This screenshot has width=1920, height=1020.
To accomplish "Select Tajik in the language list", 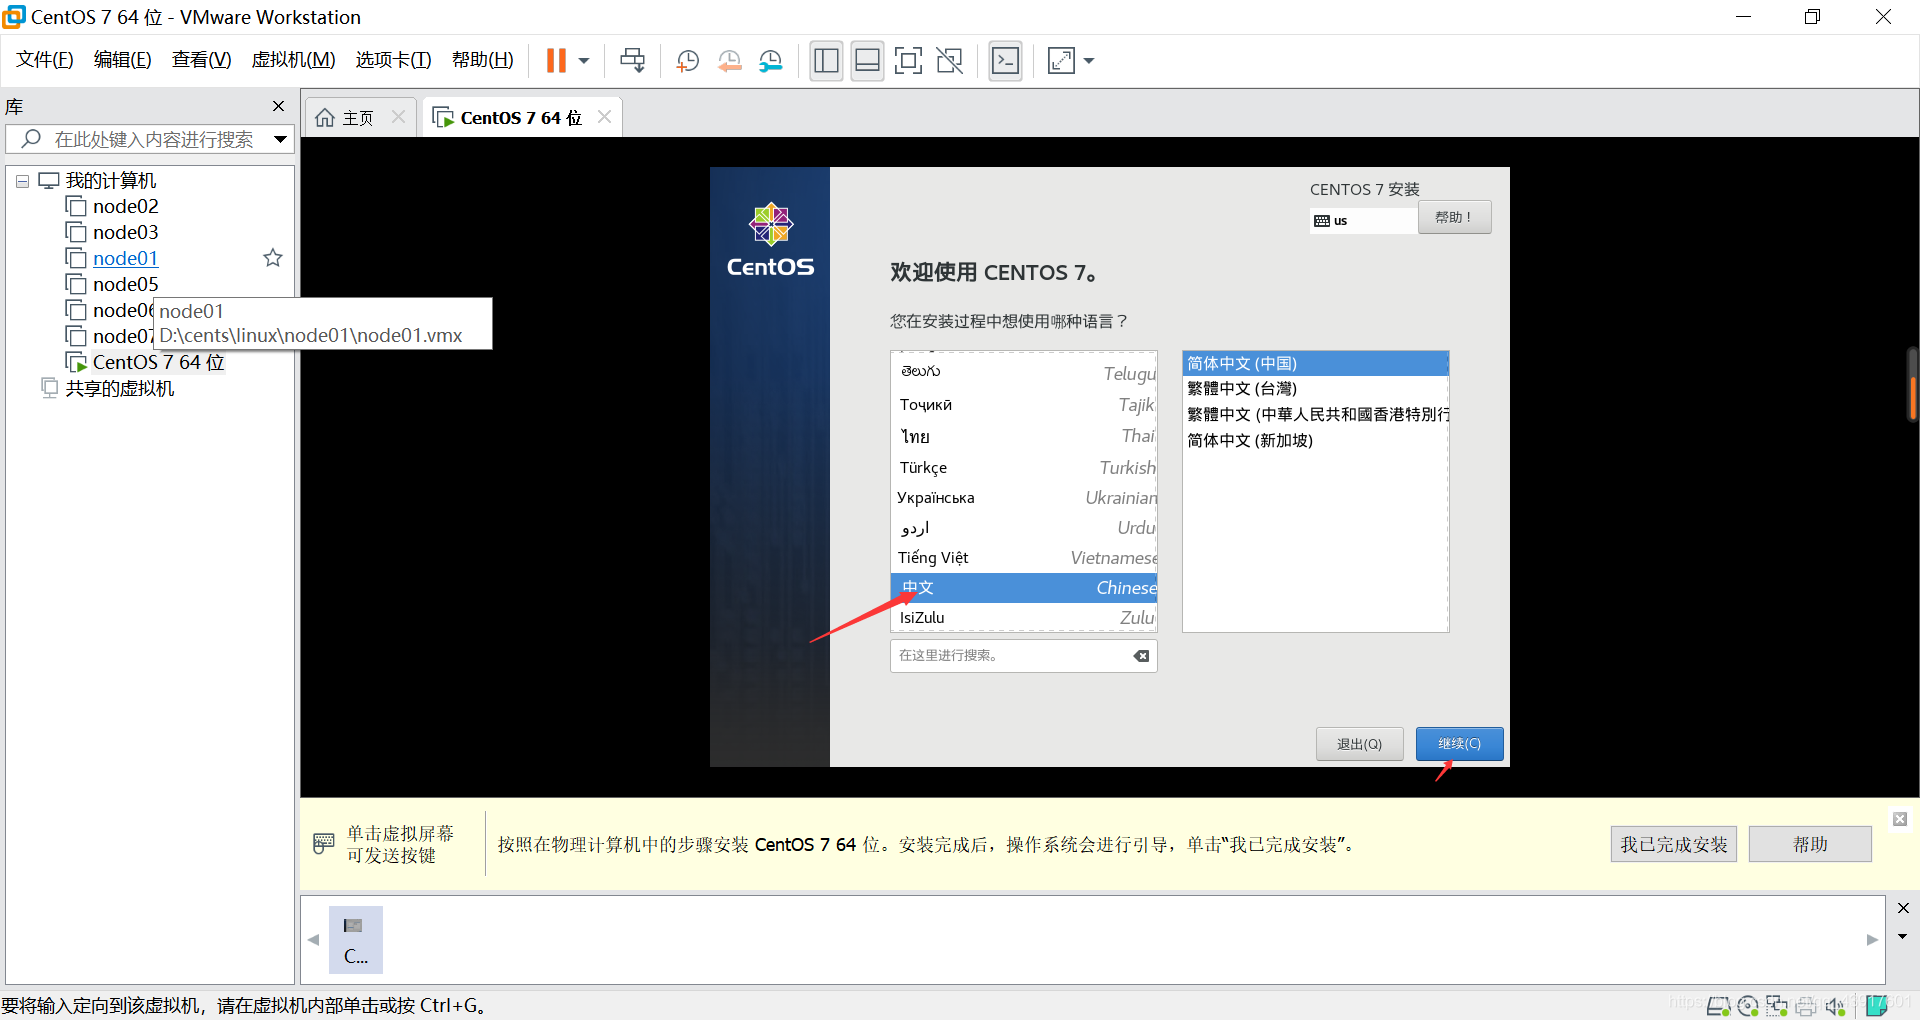I will pos(1024,404).
